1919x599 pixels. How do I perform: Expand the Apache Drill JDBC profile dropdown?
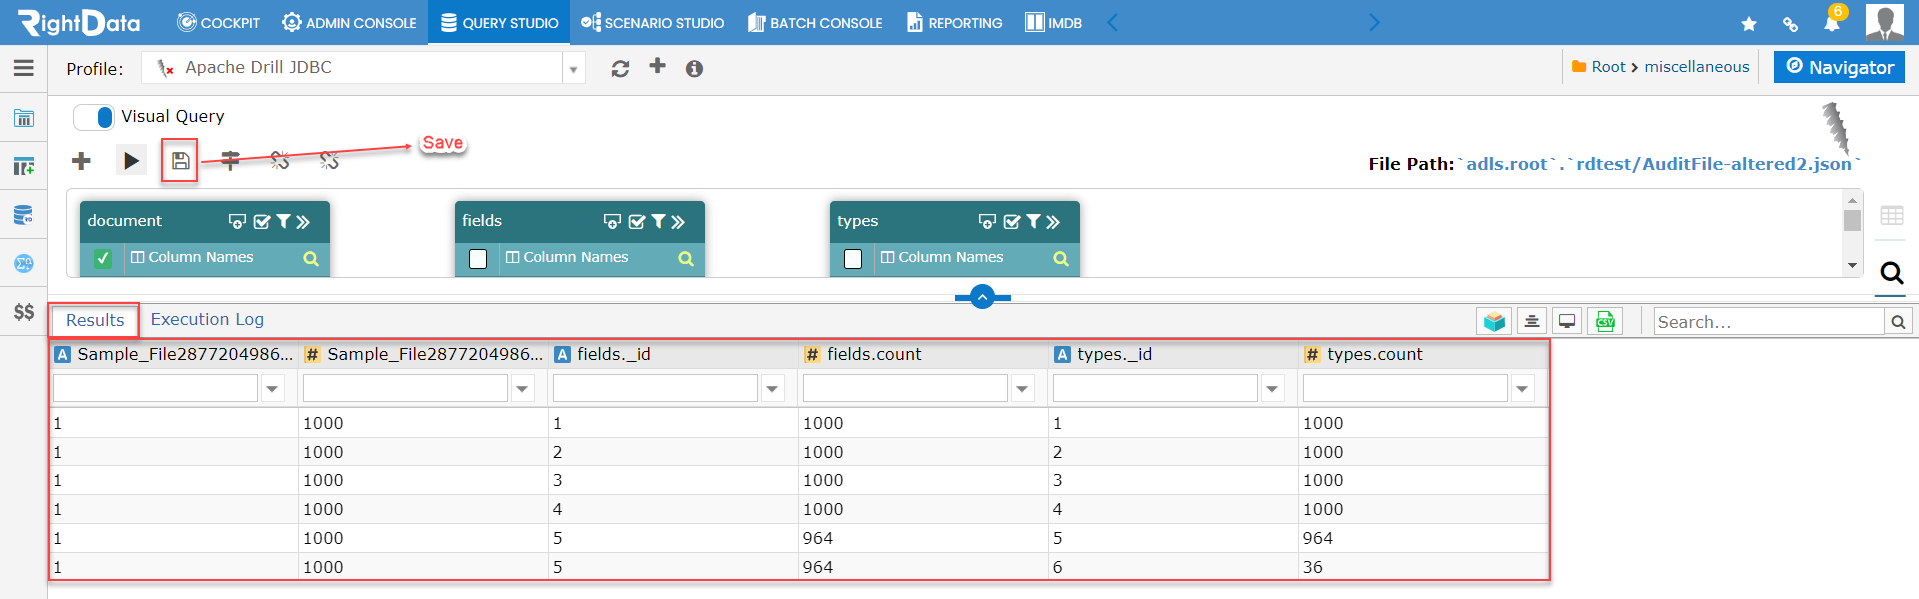coord(574,69)
